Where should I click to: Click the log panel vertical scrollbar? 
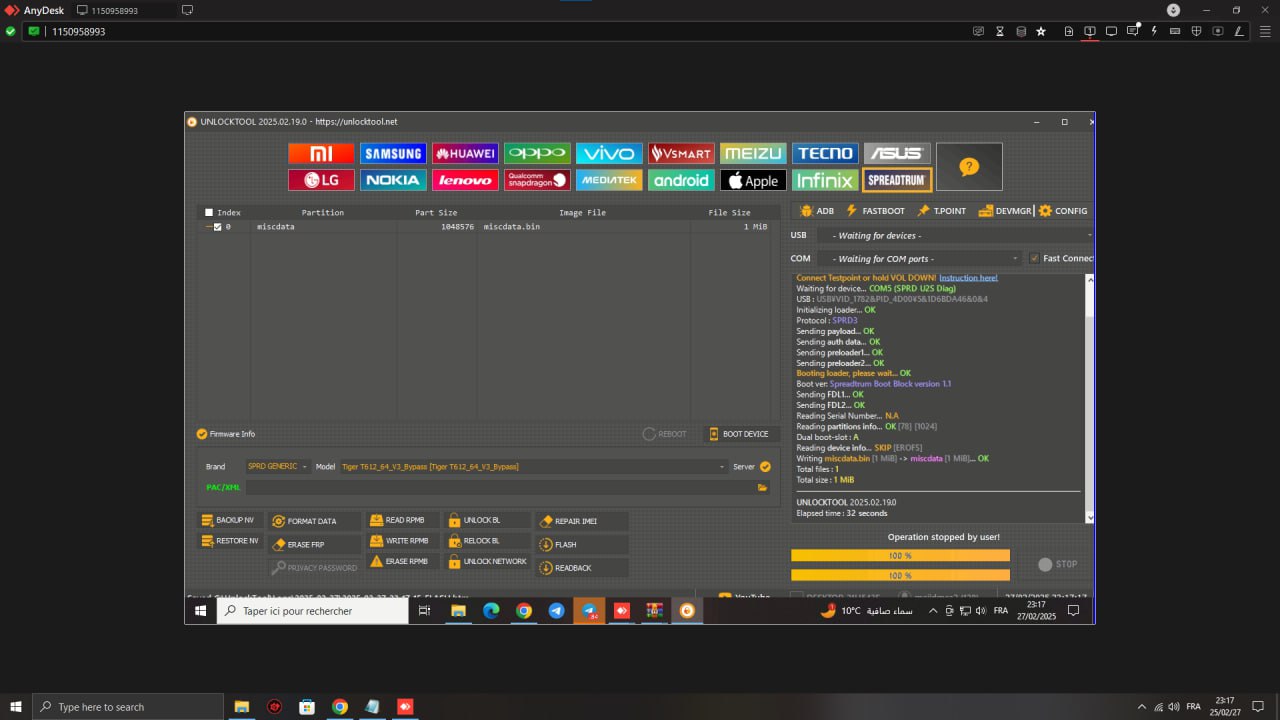click(x=1090, y=398)
